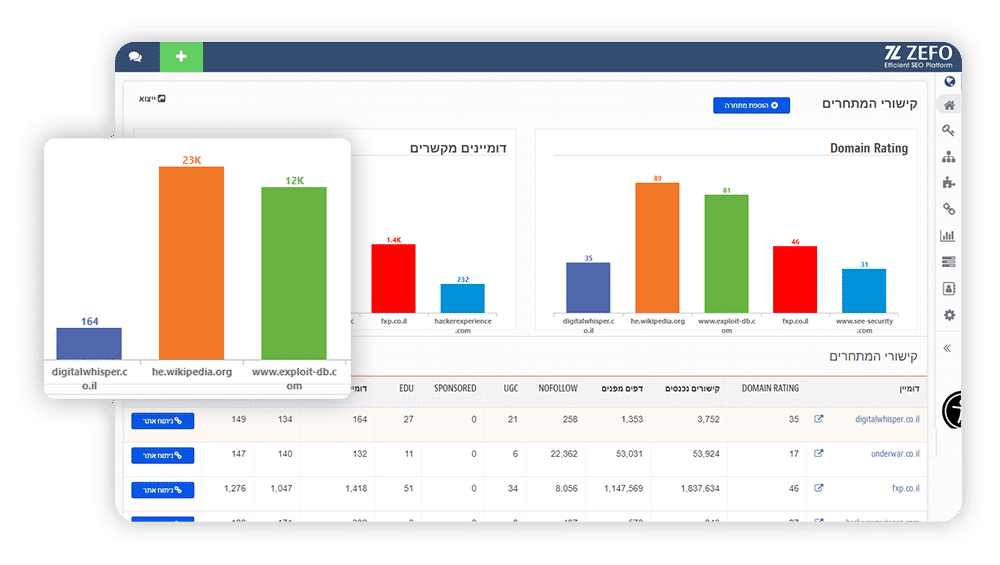The width and height of the screenshot is (1000, 565).
Task: Click the red 1.4K bar in linking domains chart
Action: tap(393, 279)
